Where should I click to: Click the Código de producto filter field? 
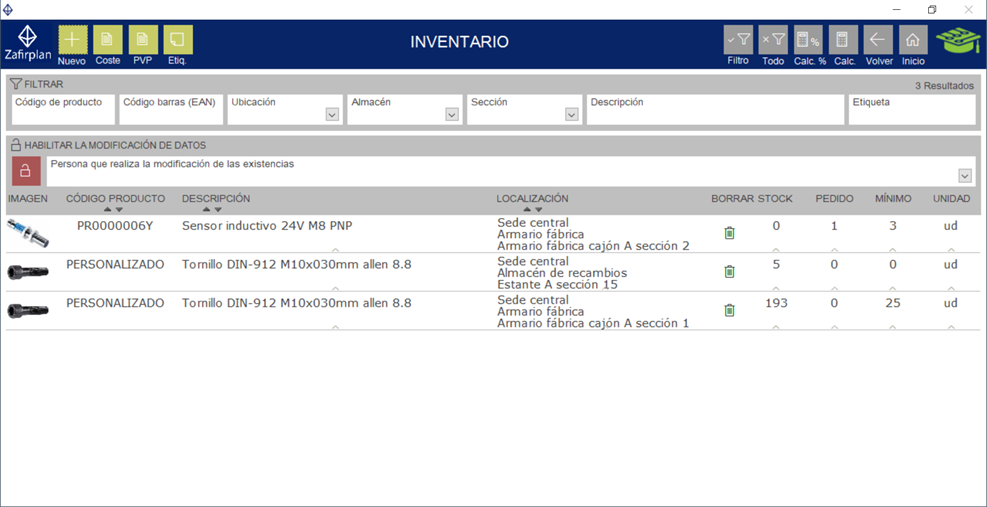tap(63, 110)
